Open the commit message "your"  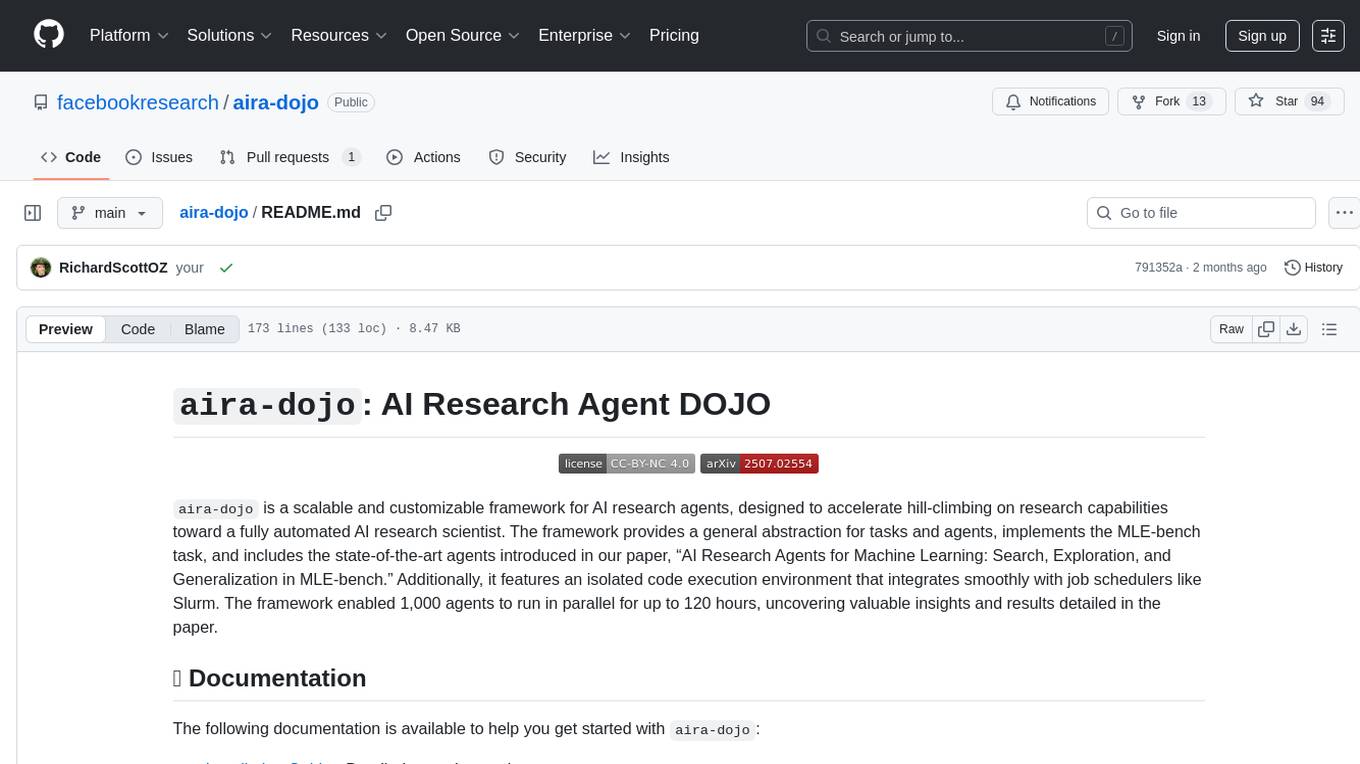click(x=189, y=267)
